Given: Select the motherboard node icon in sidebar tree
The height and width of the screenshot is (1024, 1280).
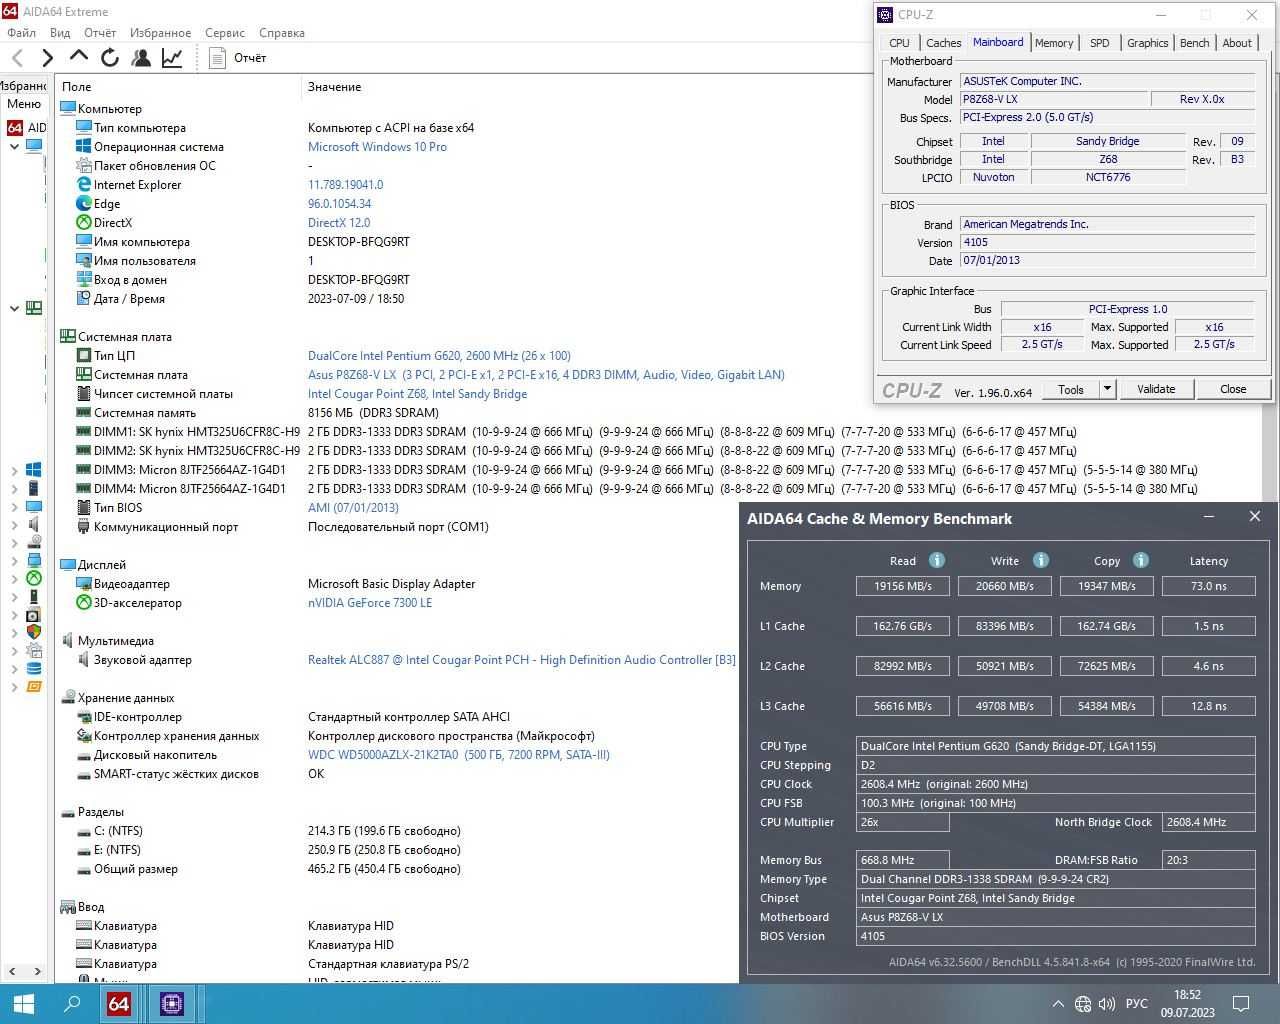Looking at the screenshot, I should click(34, 308).
